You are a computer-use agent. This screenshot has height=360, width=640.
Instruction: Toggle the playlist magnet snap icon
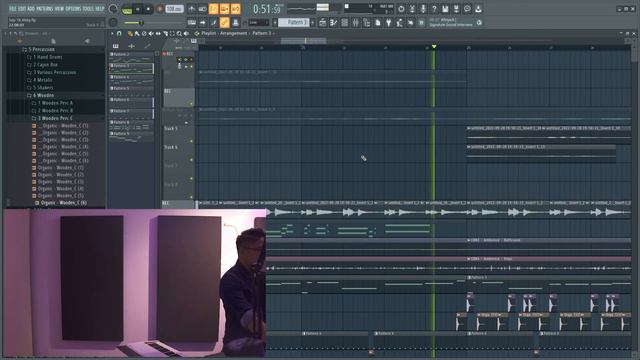pos(119,33)
